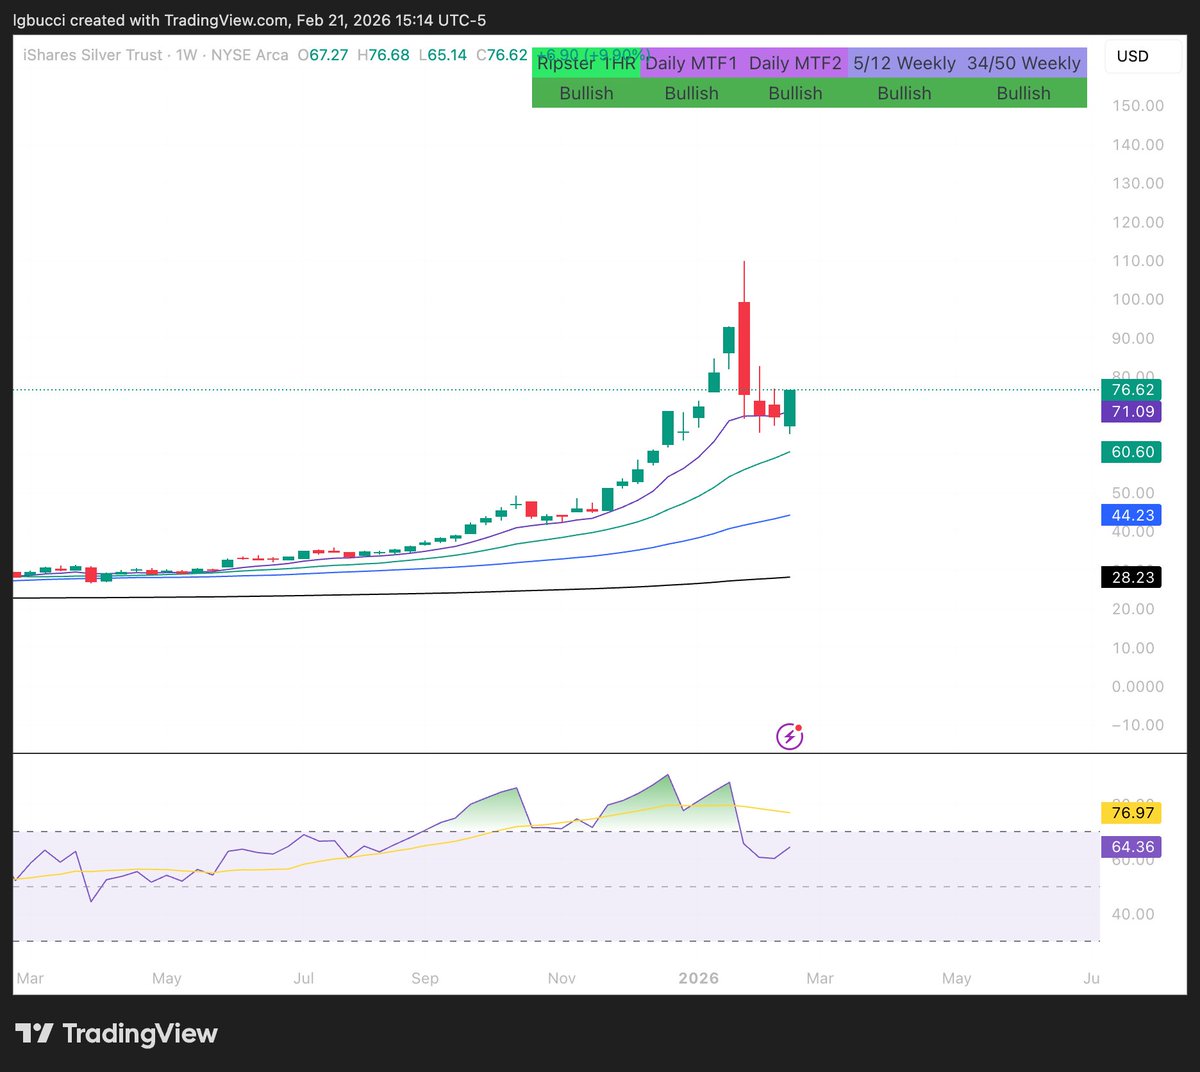Click the purple 71.09 moving average label
1200x1072 pixels.
click(x=1132, y=411)
